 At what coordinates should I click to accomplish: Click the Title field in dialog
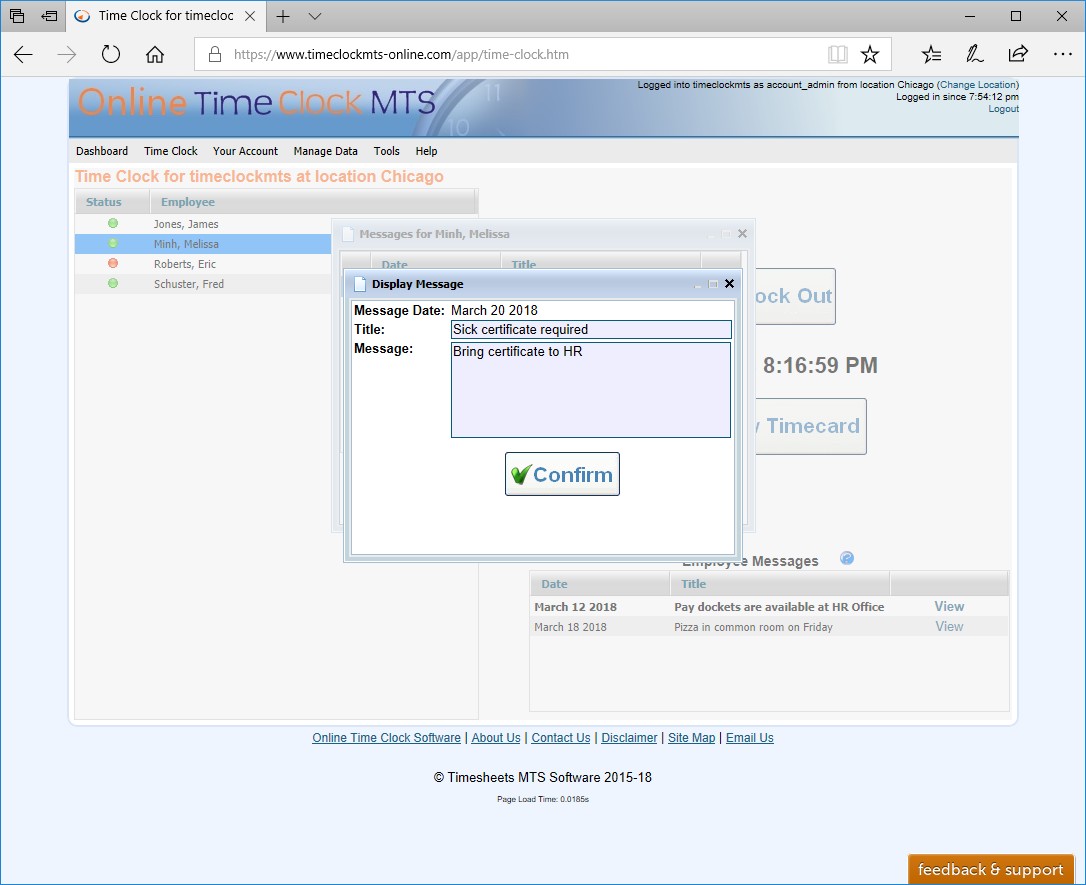pos(590,330)
